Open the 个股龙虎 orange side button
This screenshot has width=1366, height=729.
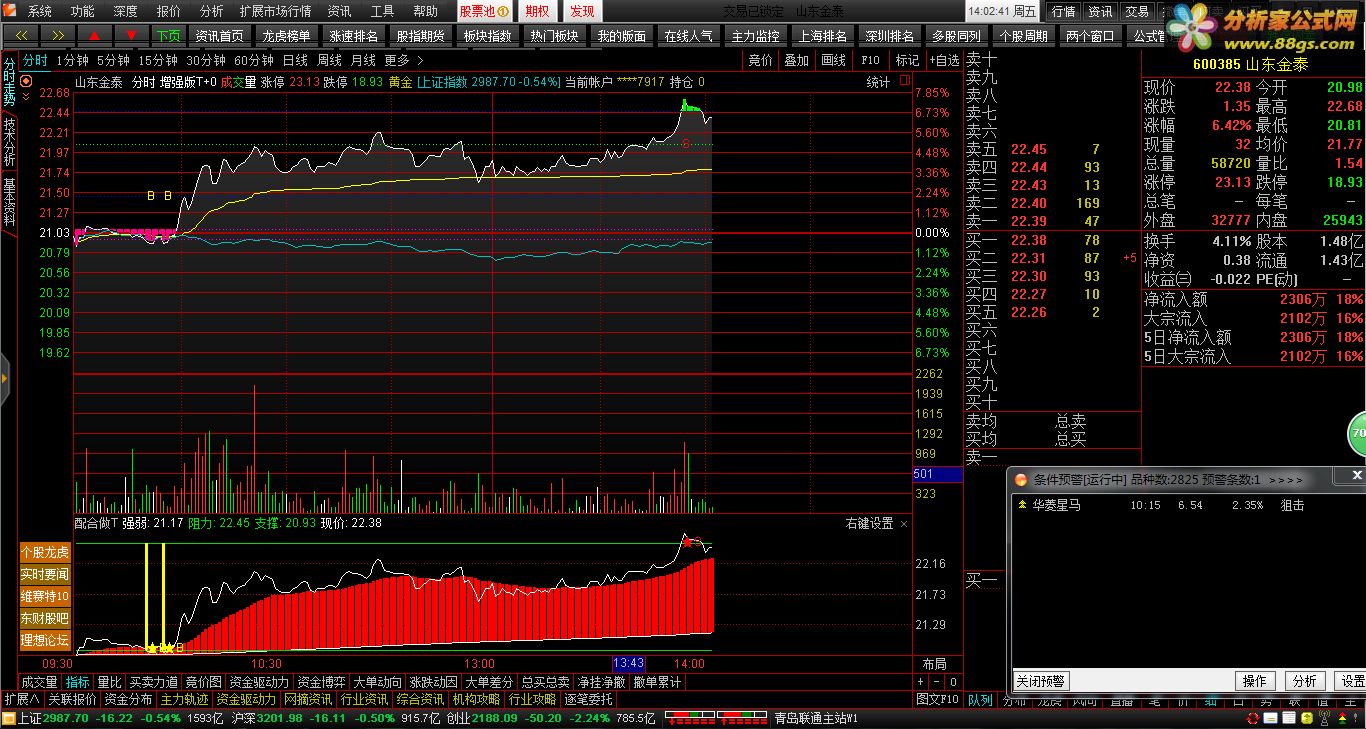[x=45, y=552]
